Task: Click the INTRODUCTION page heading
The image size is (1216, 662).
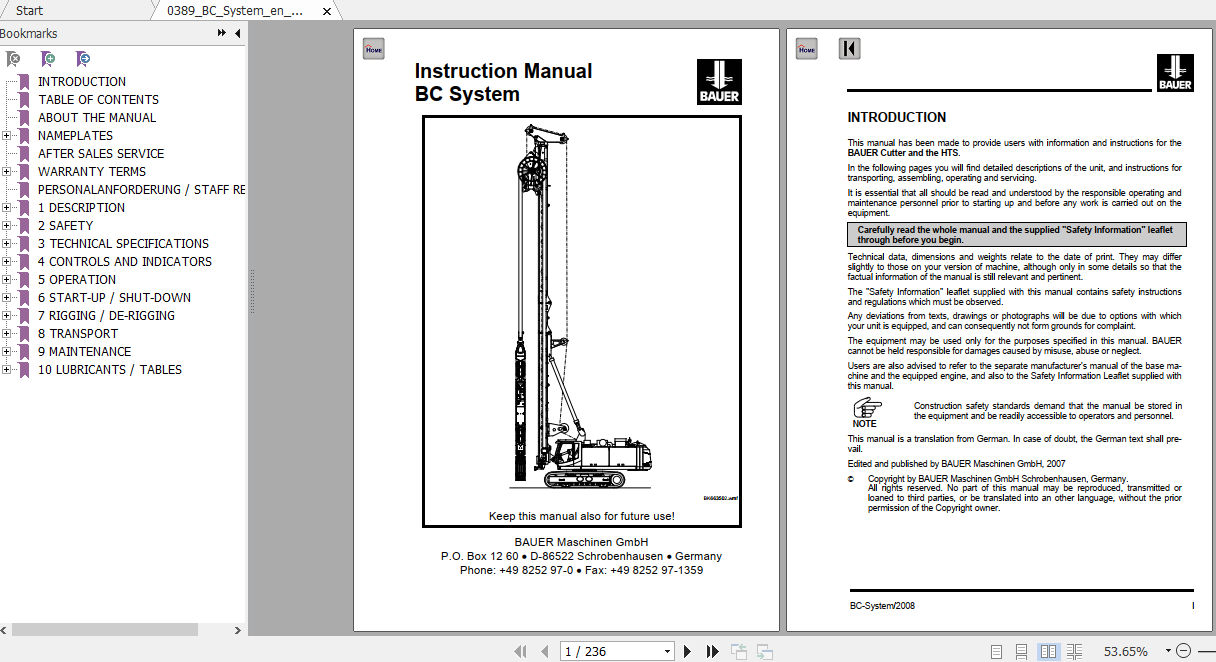Action: click(x=897, y=117)
